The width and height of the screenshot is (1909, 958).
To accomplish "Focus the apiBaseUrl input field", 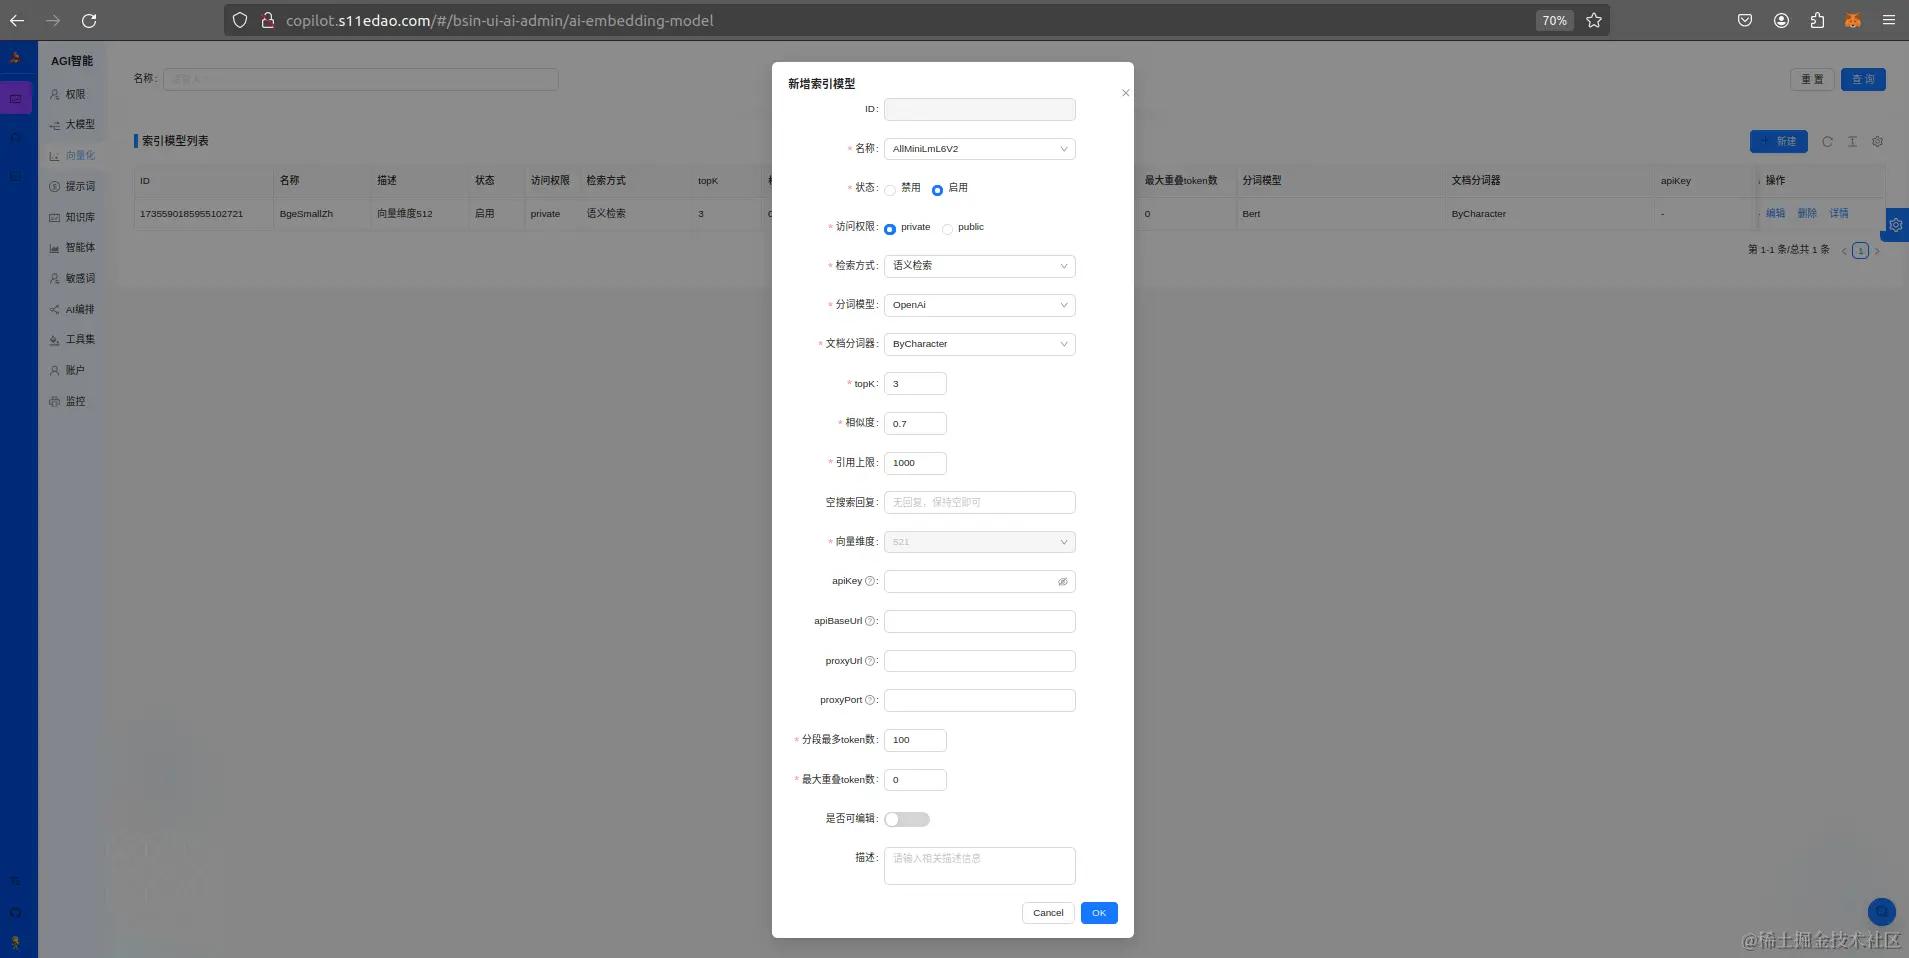I will point(980,622).
